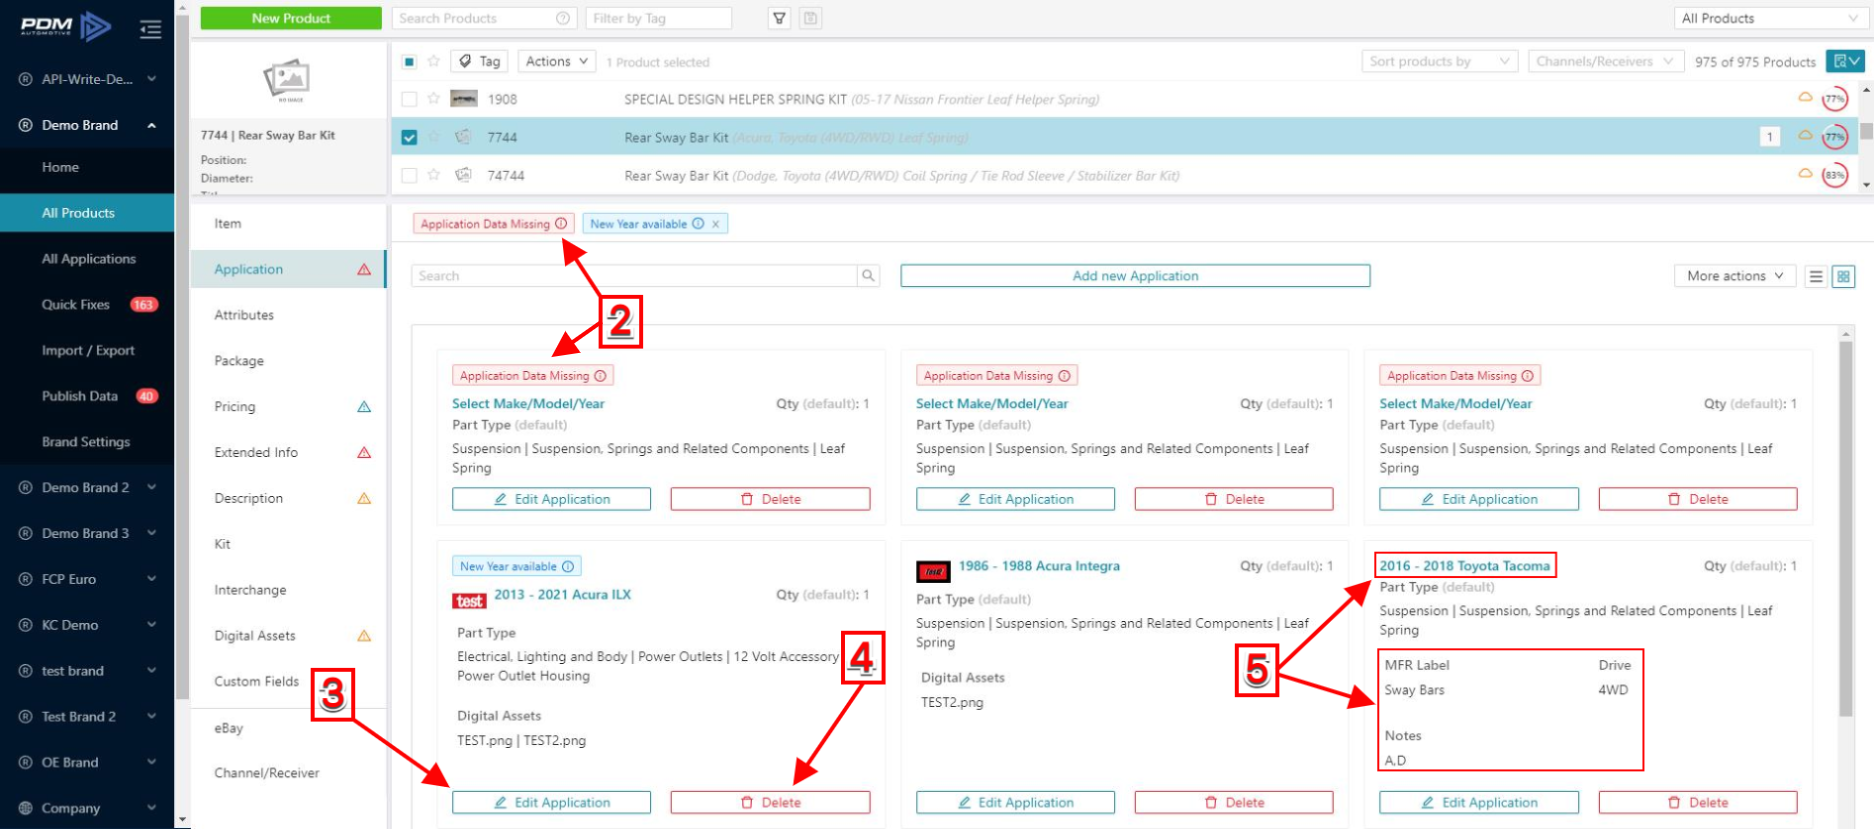Open the filter funnel icon in the toolbar
This screenshot has width=1874, height=829.
pos(780,18)
